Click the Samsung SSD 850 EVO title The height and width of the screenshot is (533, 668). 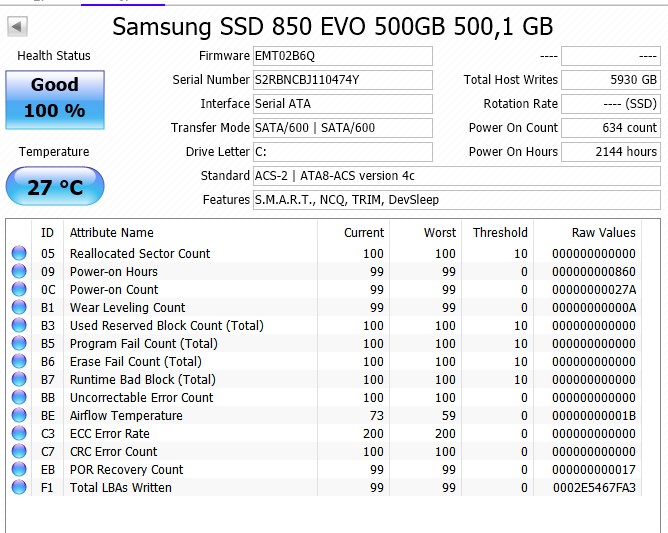coord(333,26)
